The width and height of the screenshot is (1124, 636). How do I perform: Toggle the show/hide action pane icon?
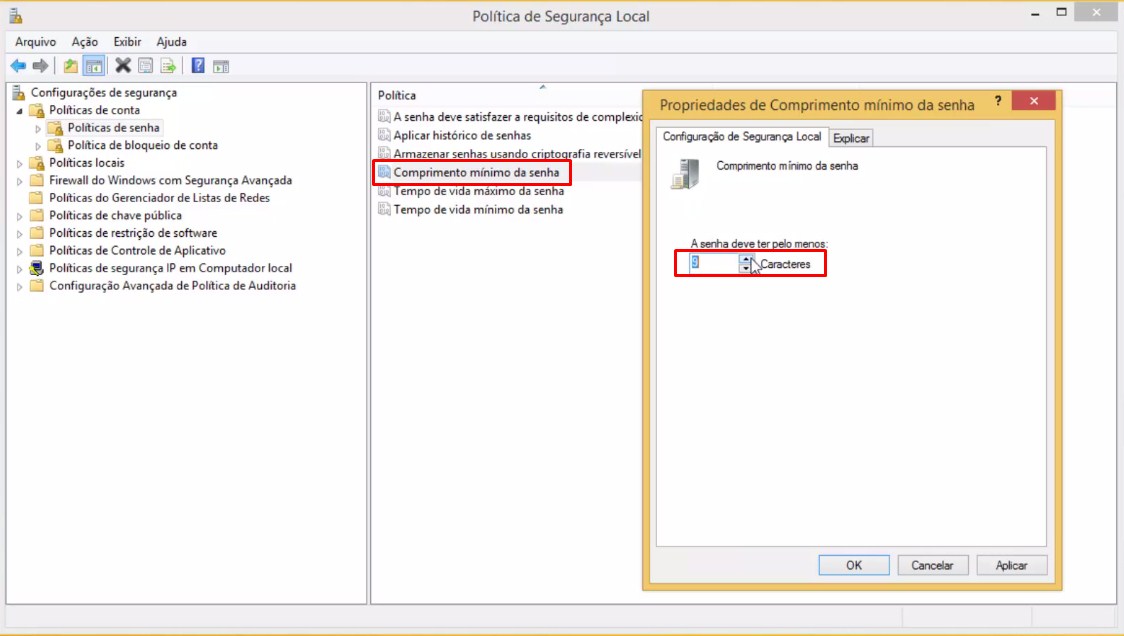pyautogui.click(x=221, y=67)
